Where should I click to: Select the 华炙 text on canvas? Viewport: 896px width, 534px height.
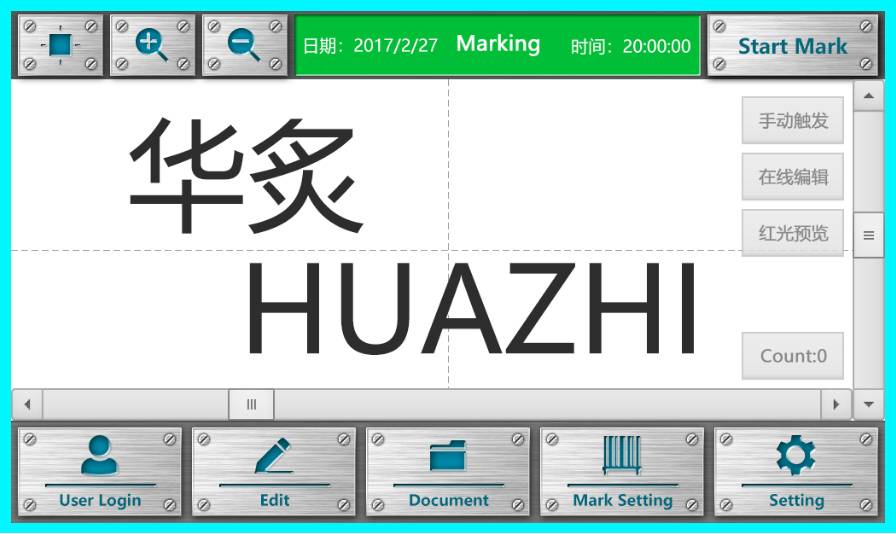[246, 176]
